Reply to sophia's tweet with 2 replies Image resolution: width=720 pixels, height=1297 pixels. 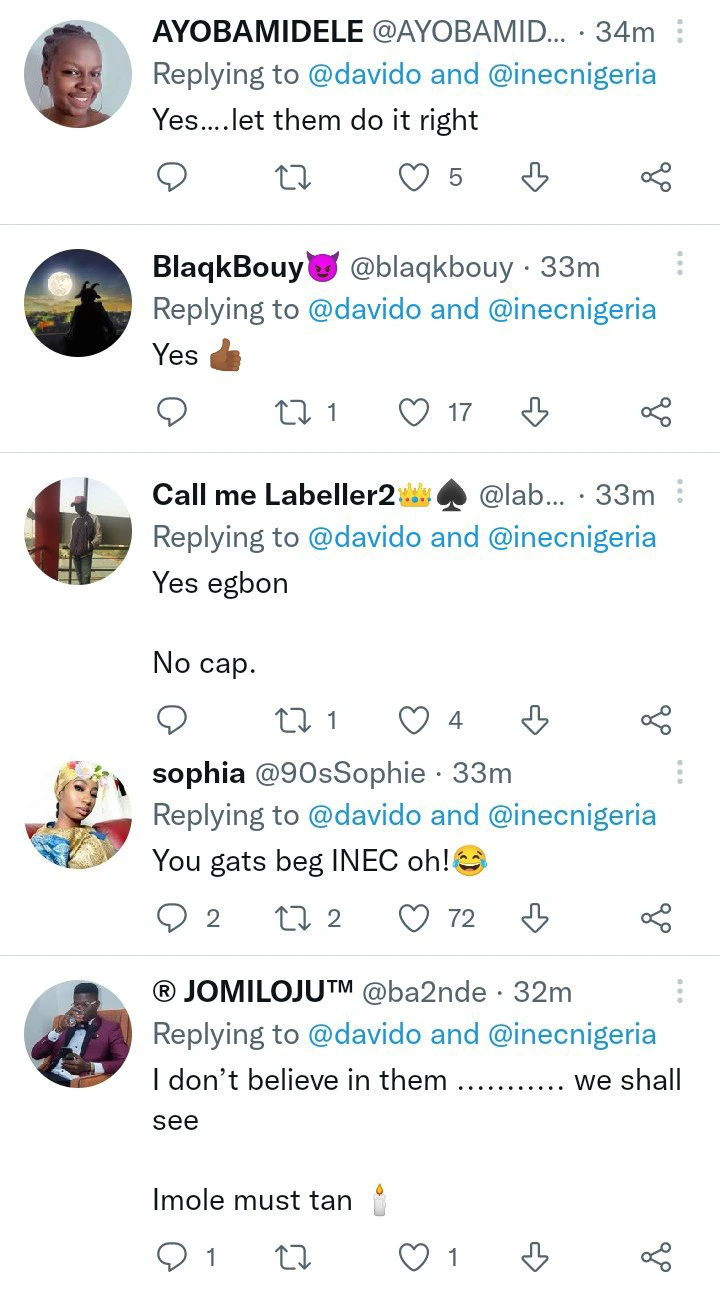point(173,918)
